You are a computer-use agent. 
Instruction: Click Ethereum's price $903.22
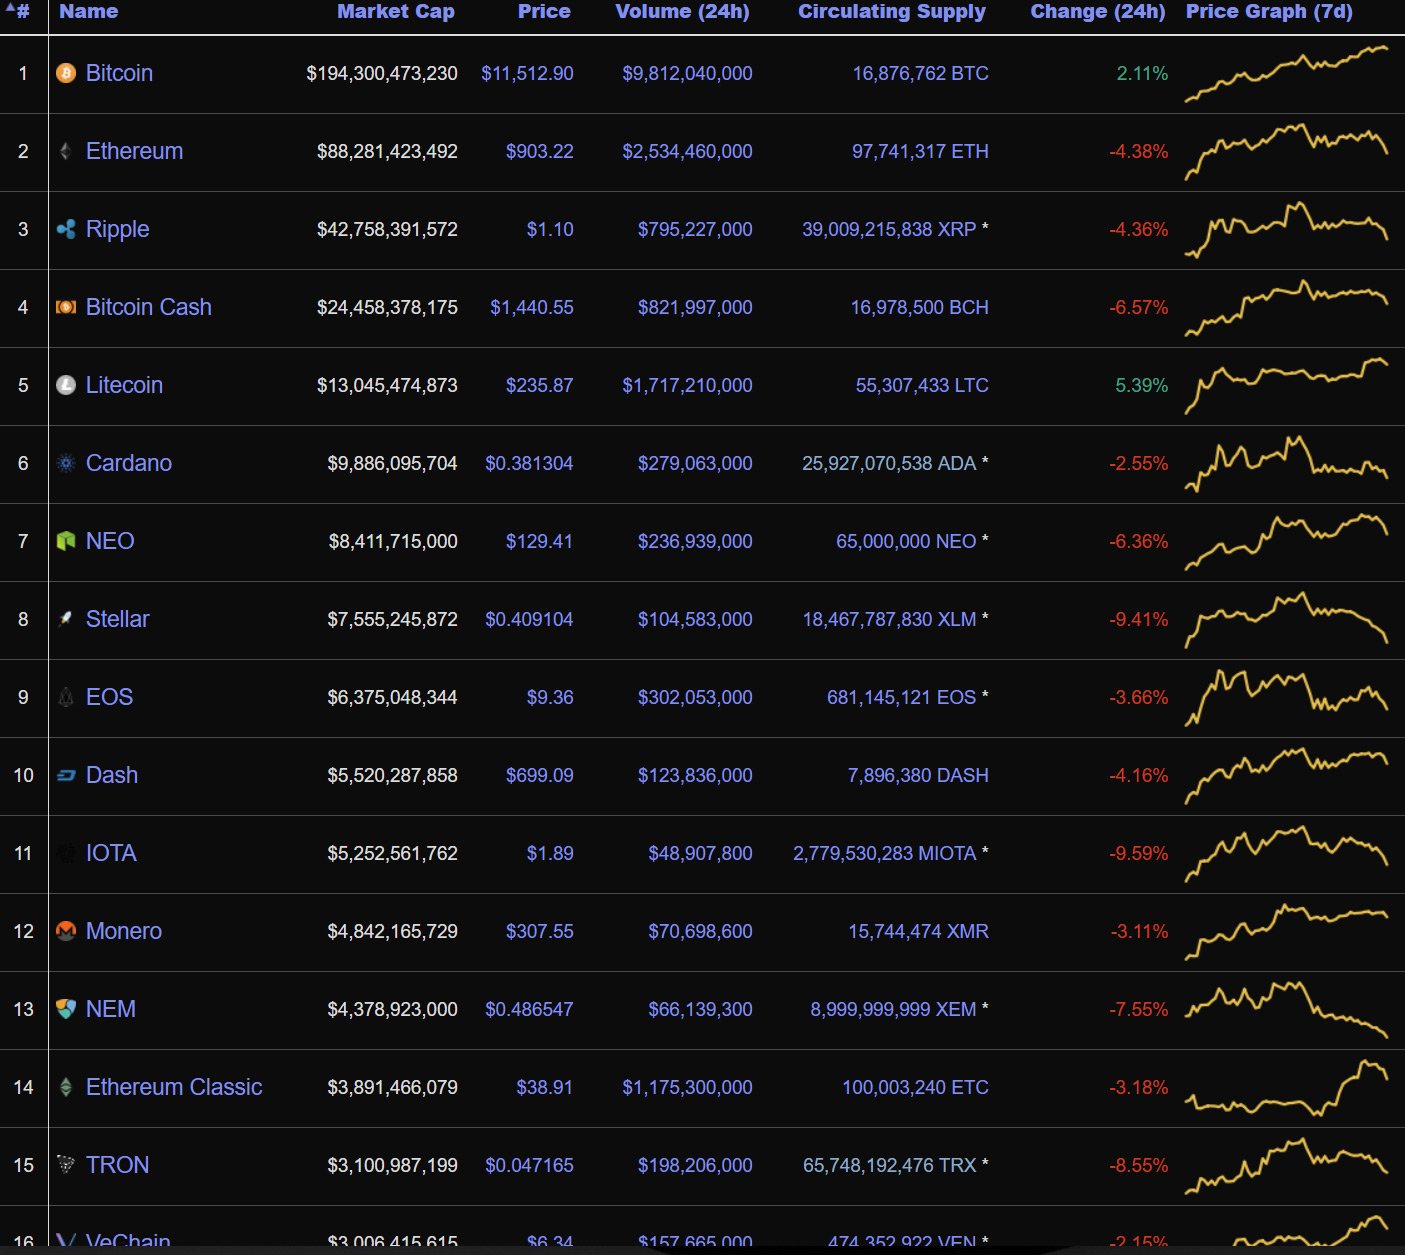[x=539, y=151]
